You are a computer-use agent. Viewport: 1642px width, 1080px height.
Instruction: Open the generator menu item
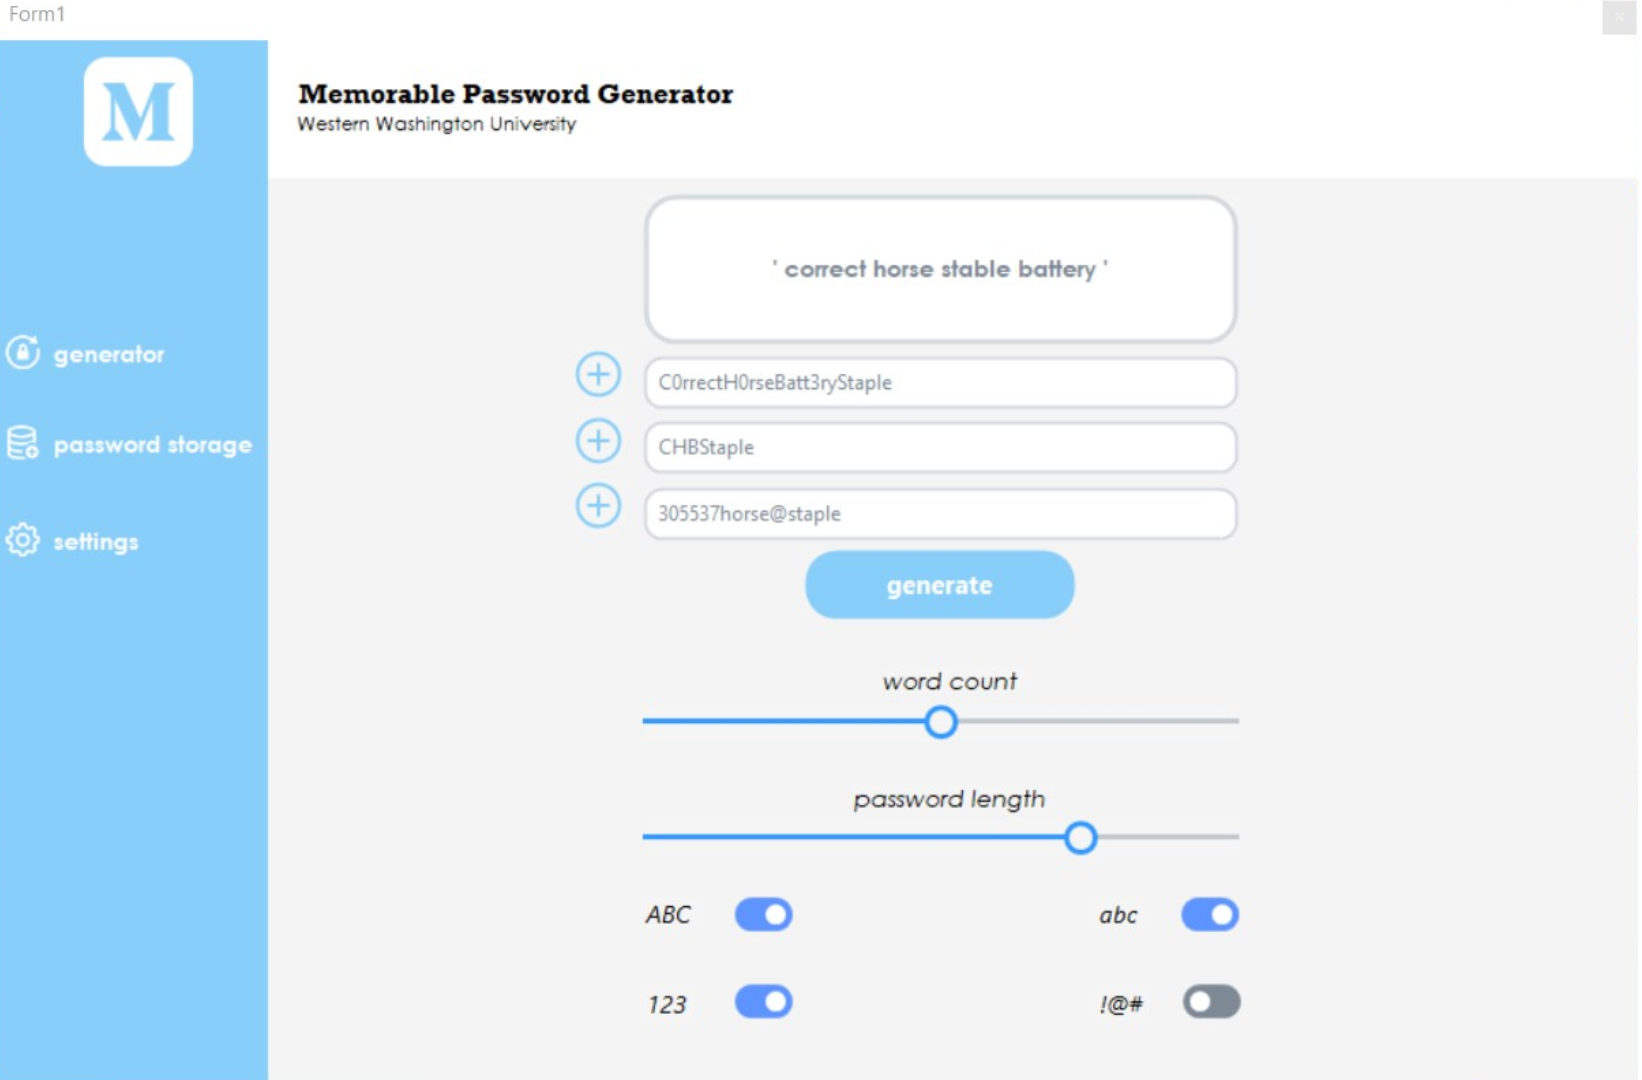[109, 355]
